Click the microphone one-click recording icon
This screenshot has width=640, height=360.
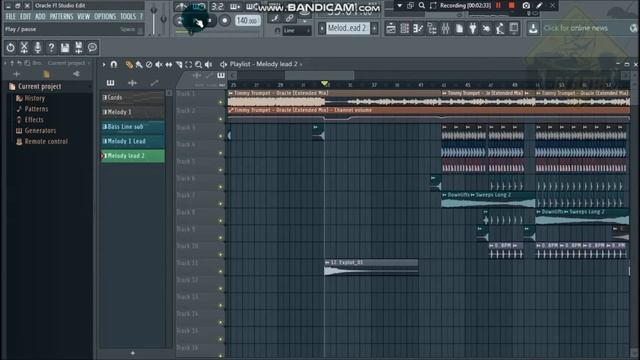pyautogui.click(x=38, y=48)
